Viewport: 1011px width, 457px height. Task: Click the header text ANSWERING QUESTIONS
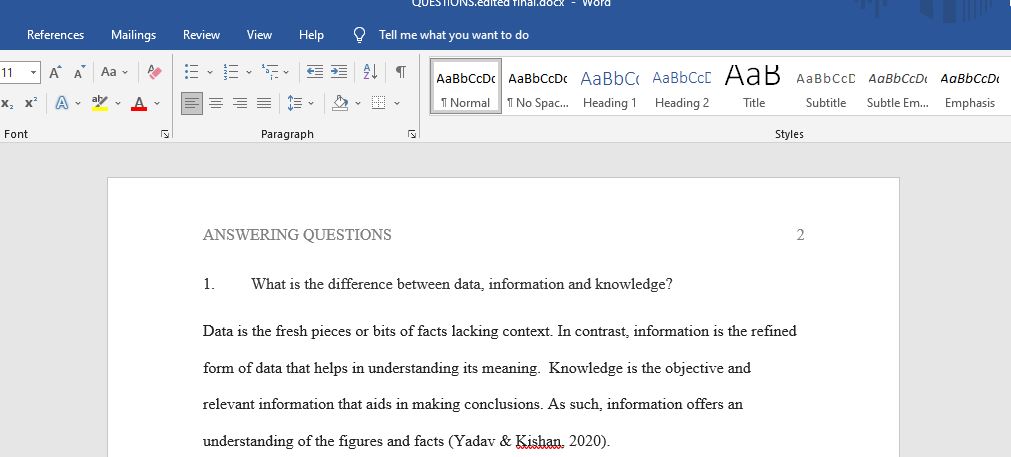[297, 235]
